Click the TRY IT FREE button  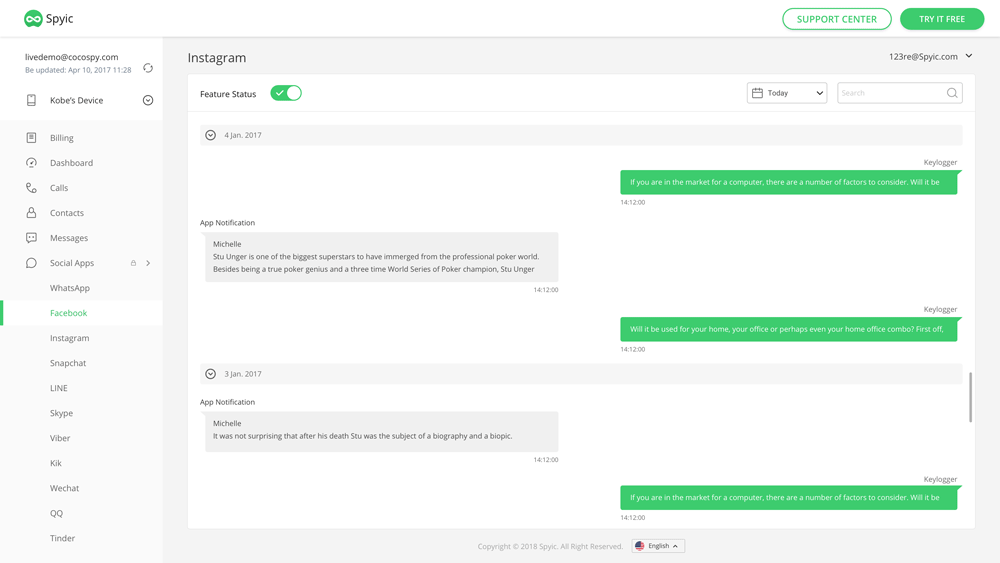click(941, 19)
